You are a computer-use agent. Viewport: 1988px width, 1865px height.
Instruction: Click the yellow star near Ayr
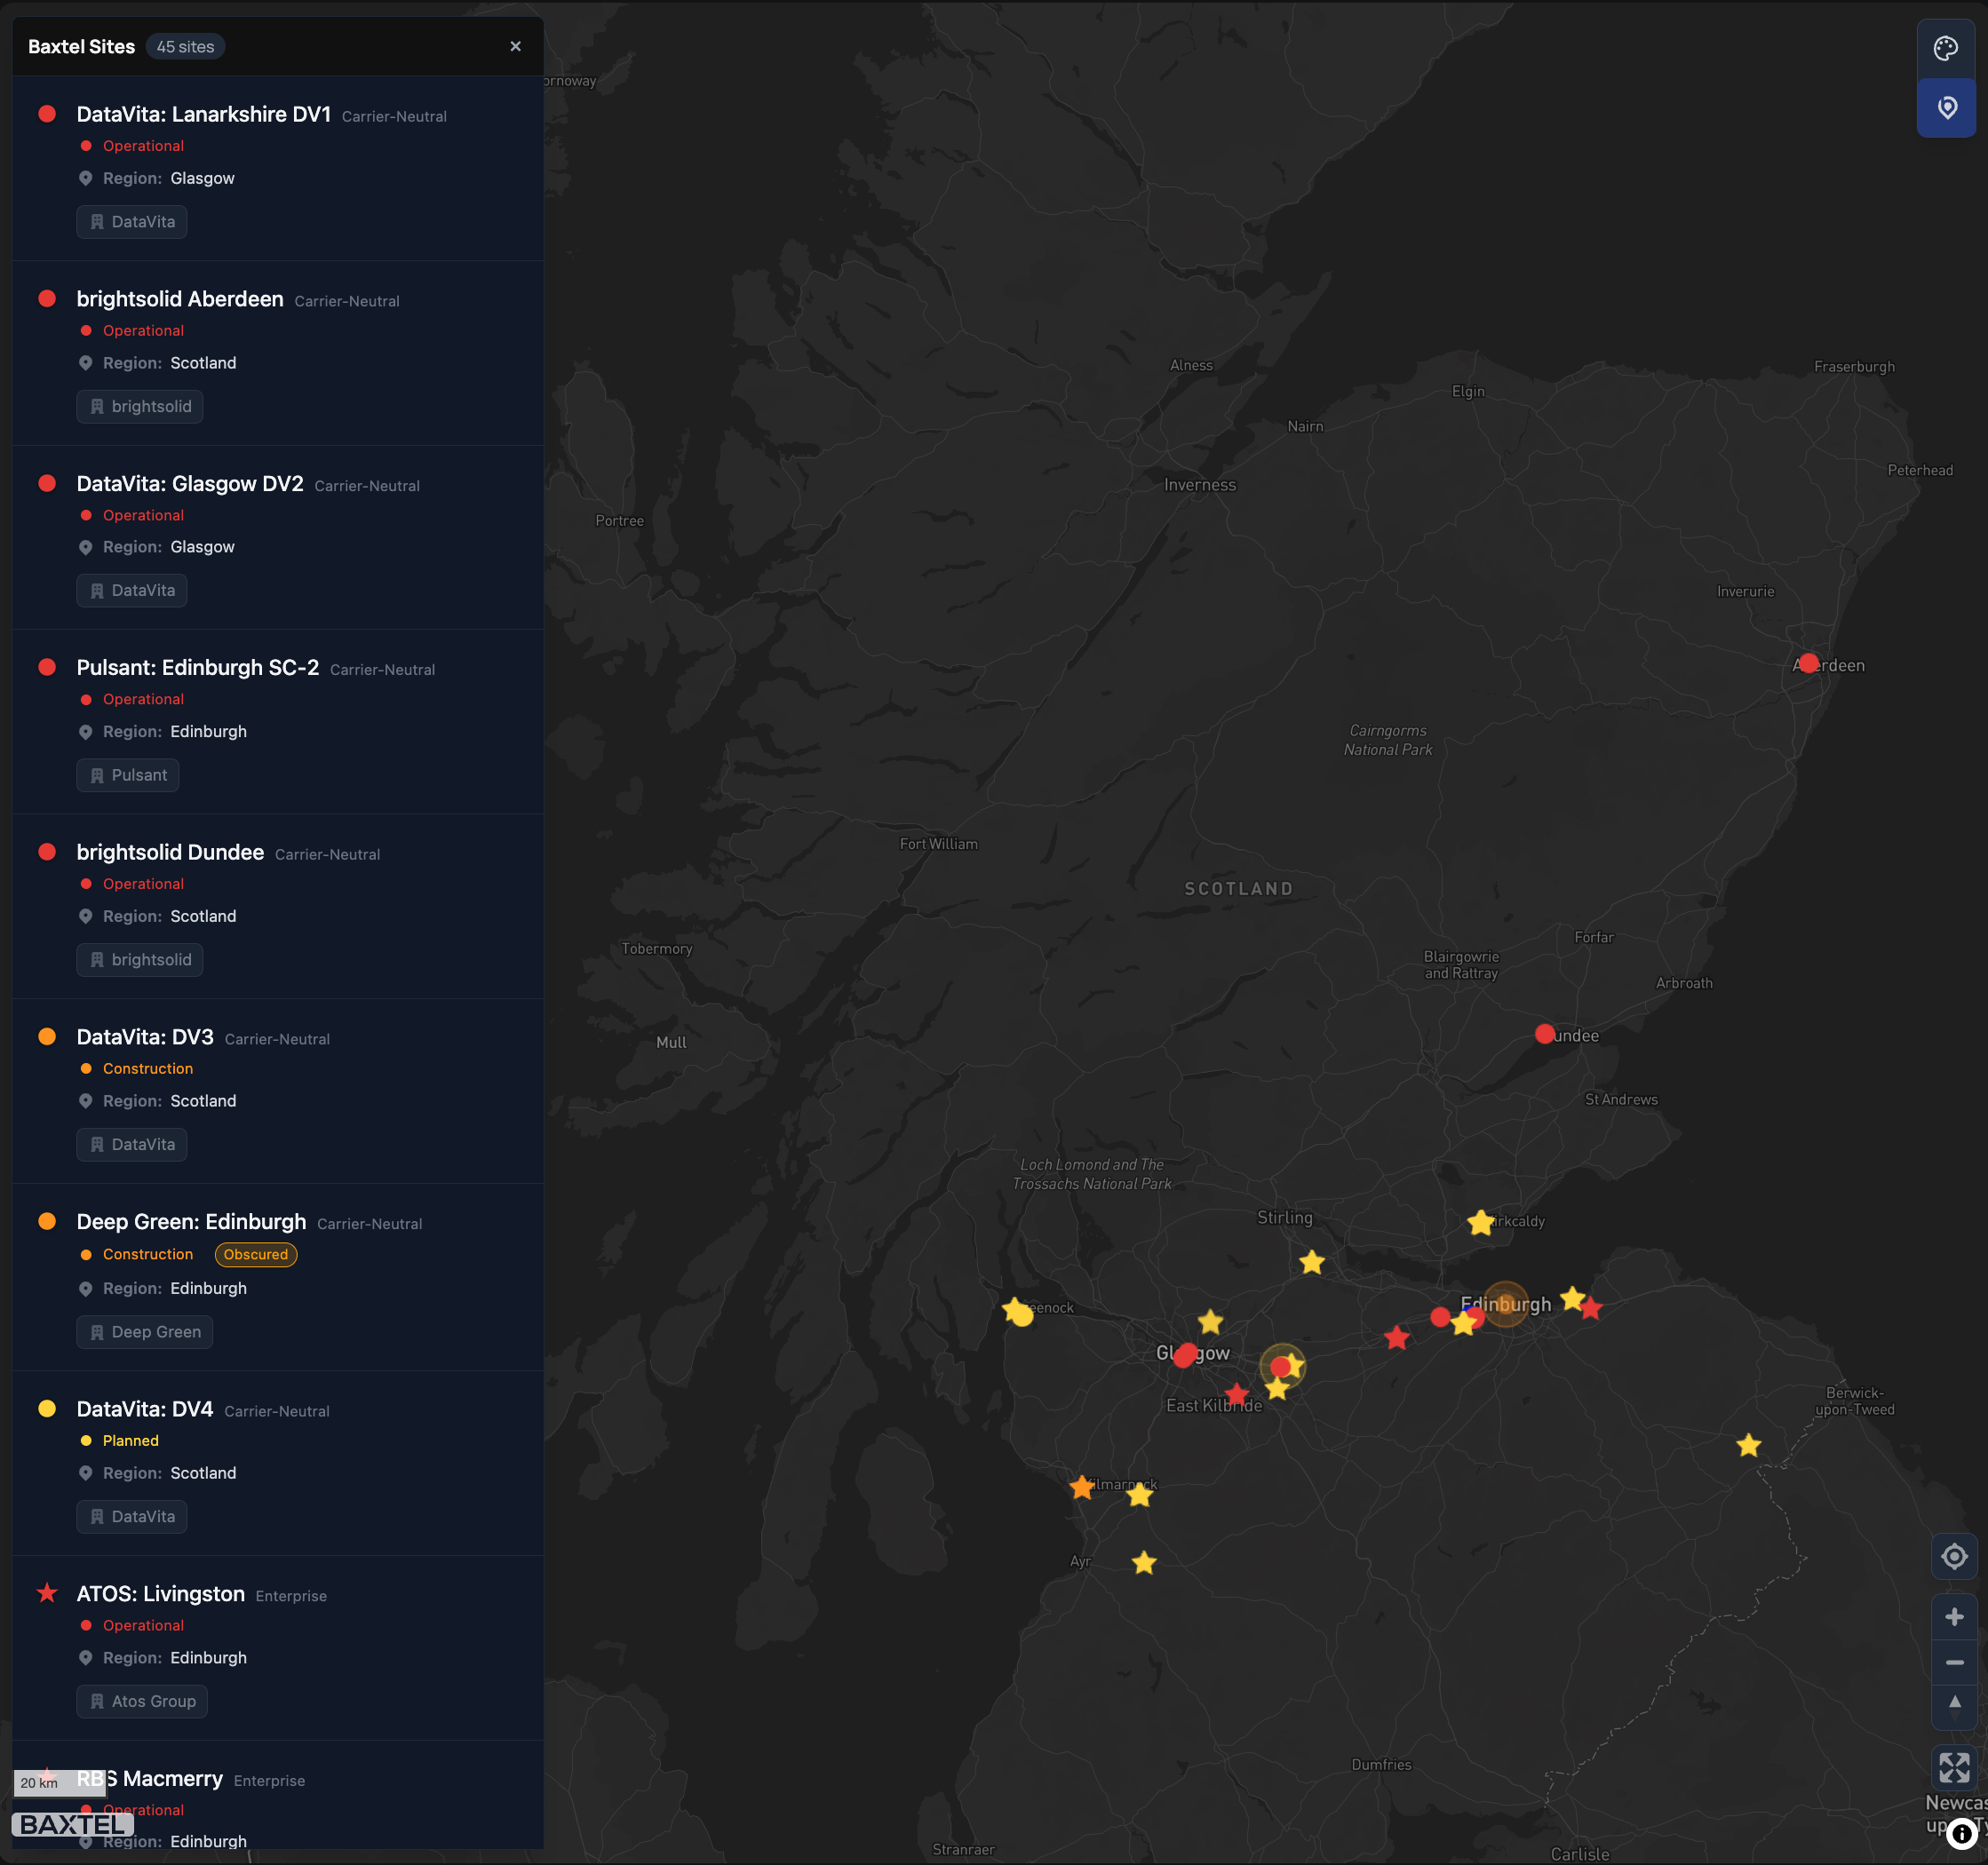1144,1563
